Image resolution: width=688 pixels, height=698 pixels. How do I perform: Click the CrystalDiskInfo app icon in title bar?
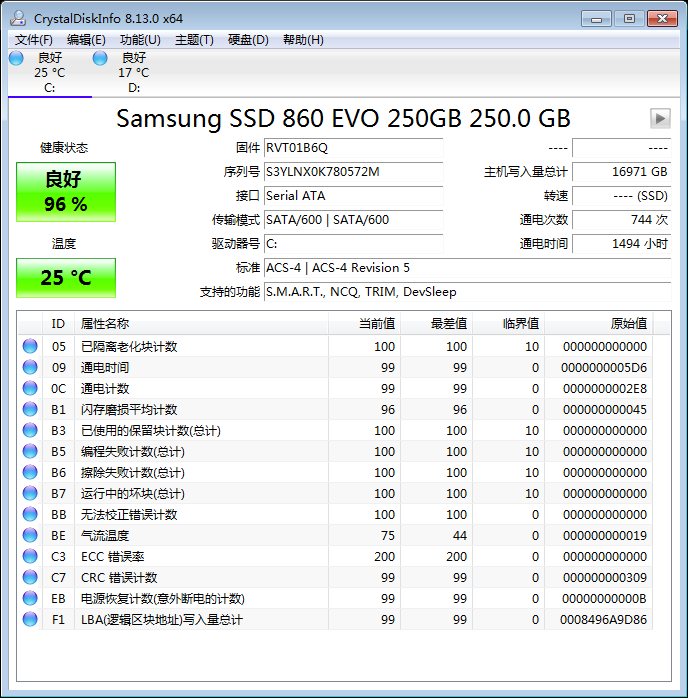[19, 19]
